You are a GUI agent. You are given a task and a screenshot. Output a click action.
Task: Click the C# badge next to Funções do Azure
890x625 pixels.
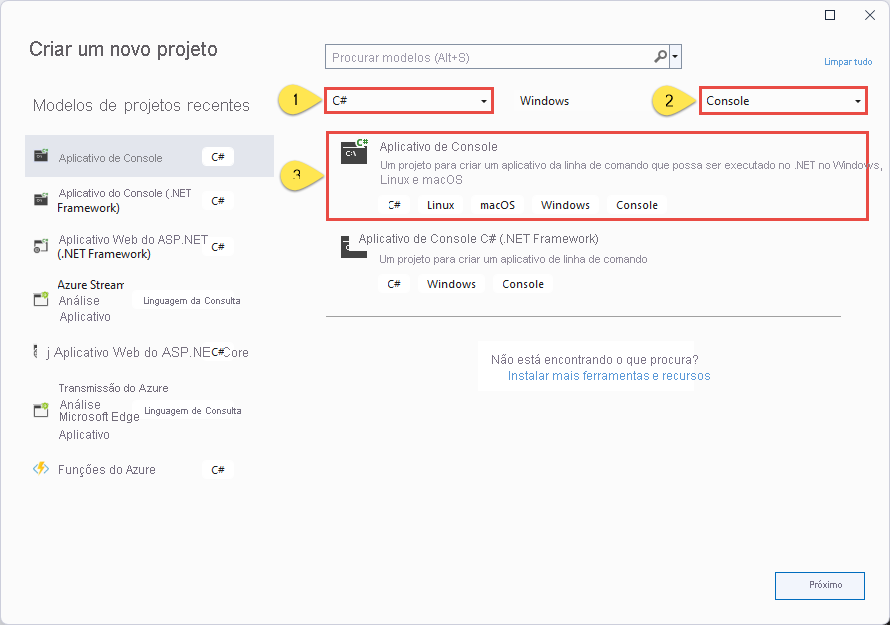coord(218,468)
